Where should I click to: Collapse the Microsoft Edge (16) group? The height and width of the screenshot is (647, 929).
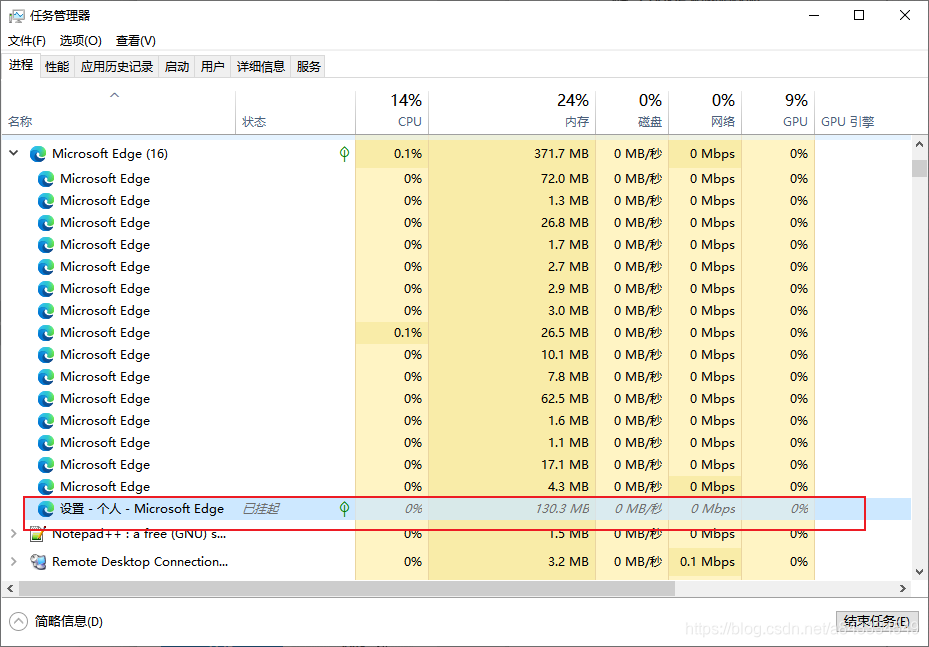14,153
